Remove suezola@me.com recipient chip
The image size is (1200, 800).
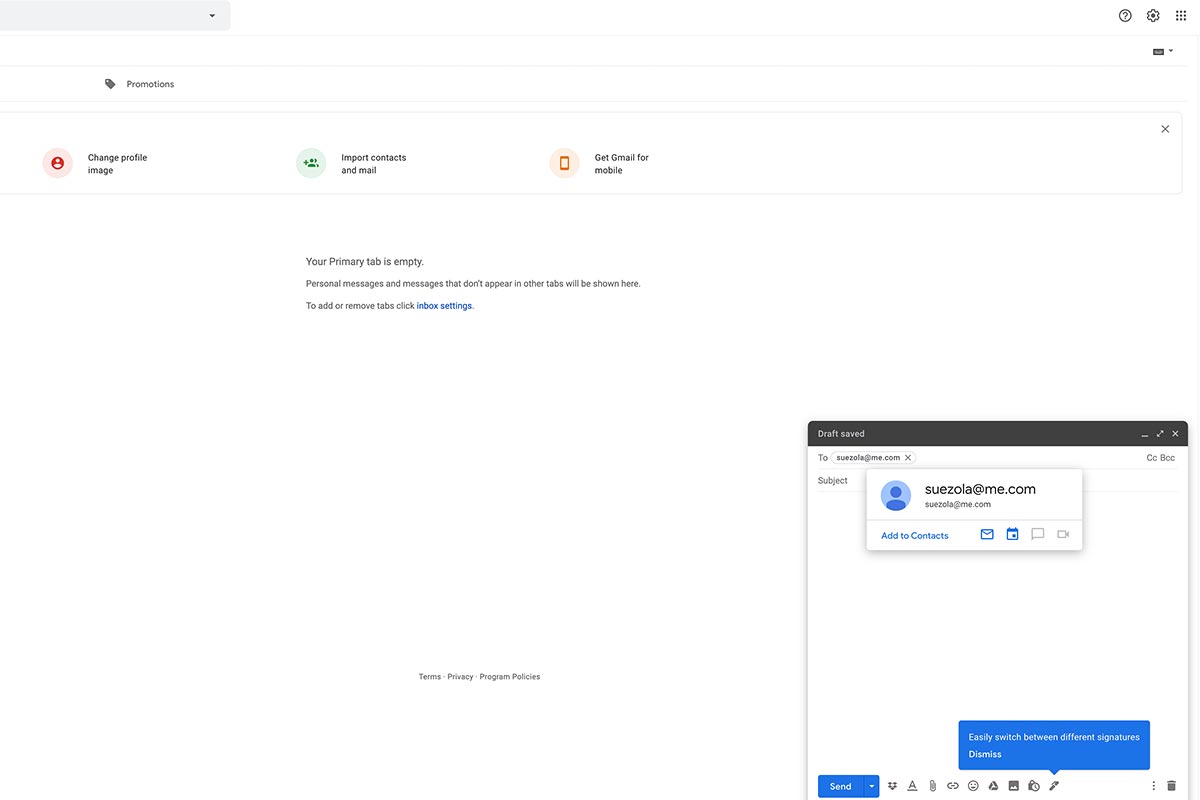click(908, 458)
